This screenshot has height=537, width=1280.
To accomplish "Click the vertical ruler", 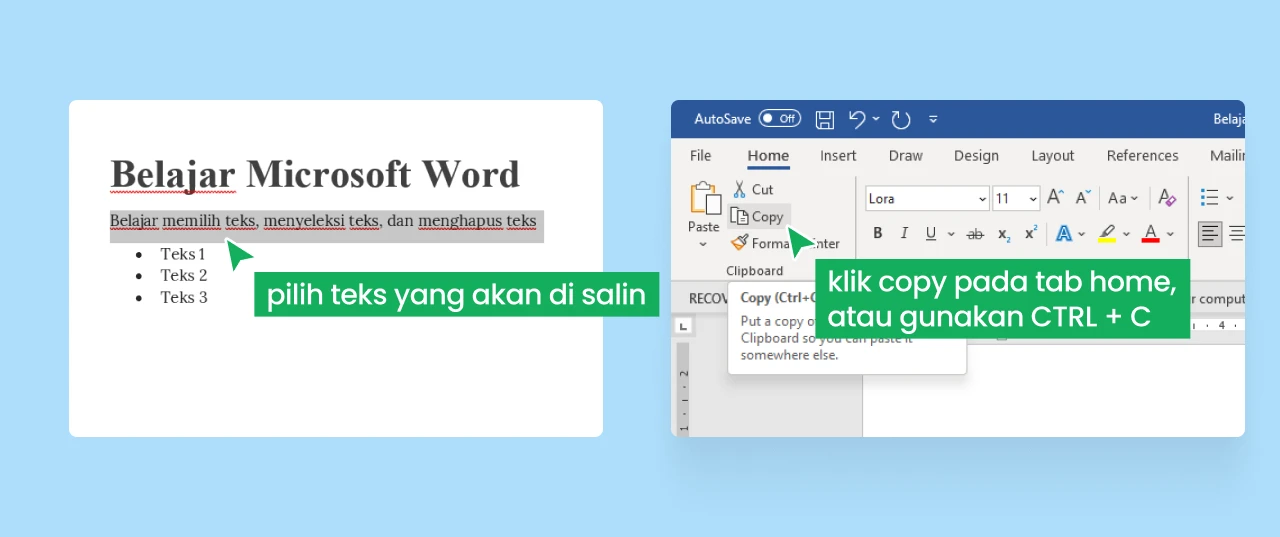I will (683, 389).
